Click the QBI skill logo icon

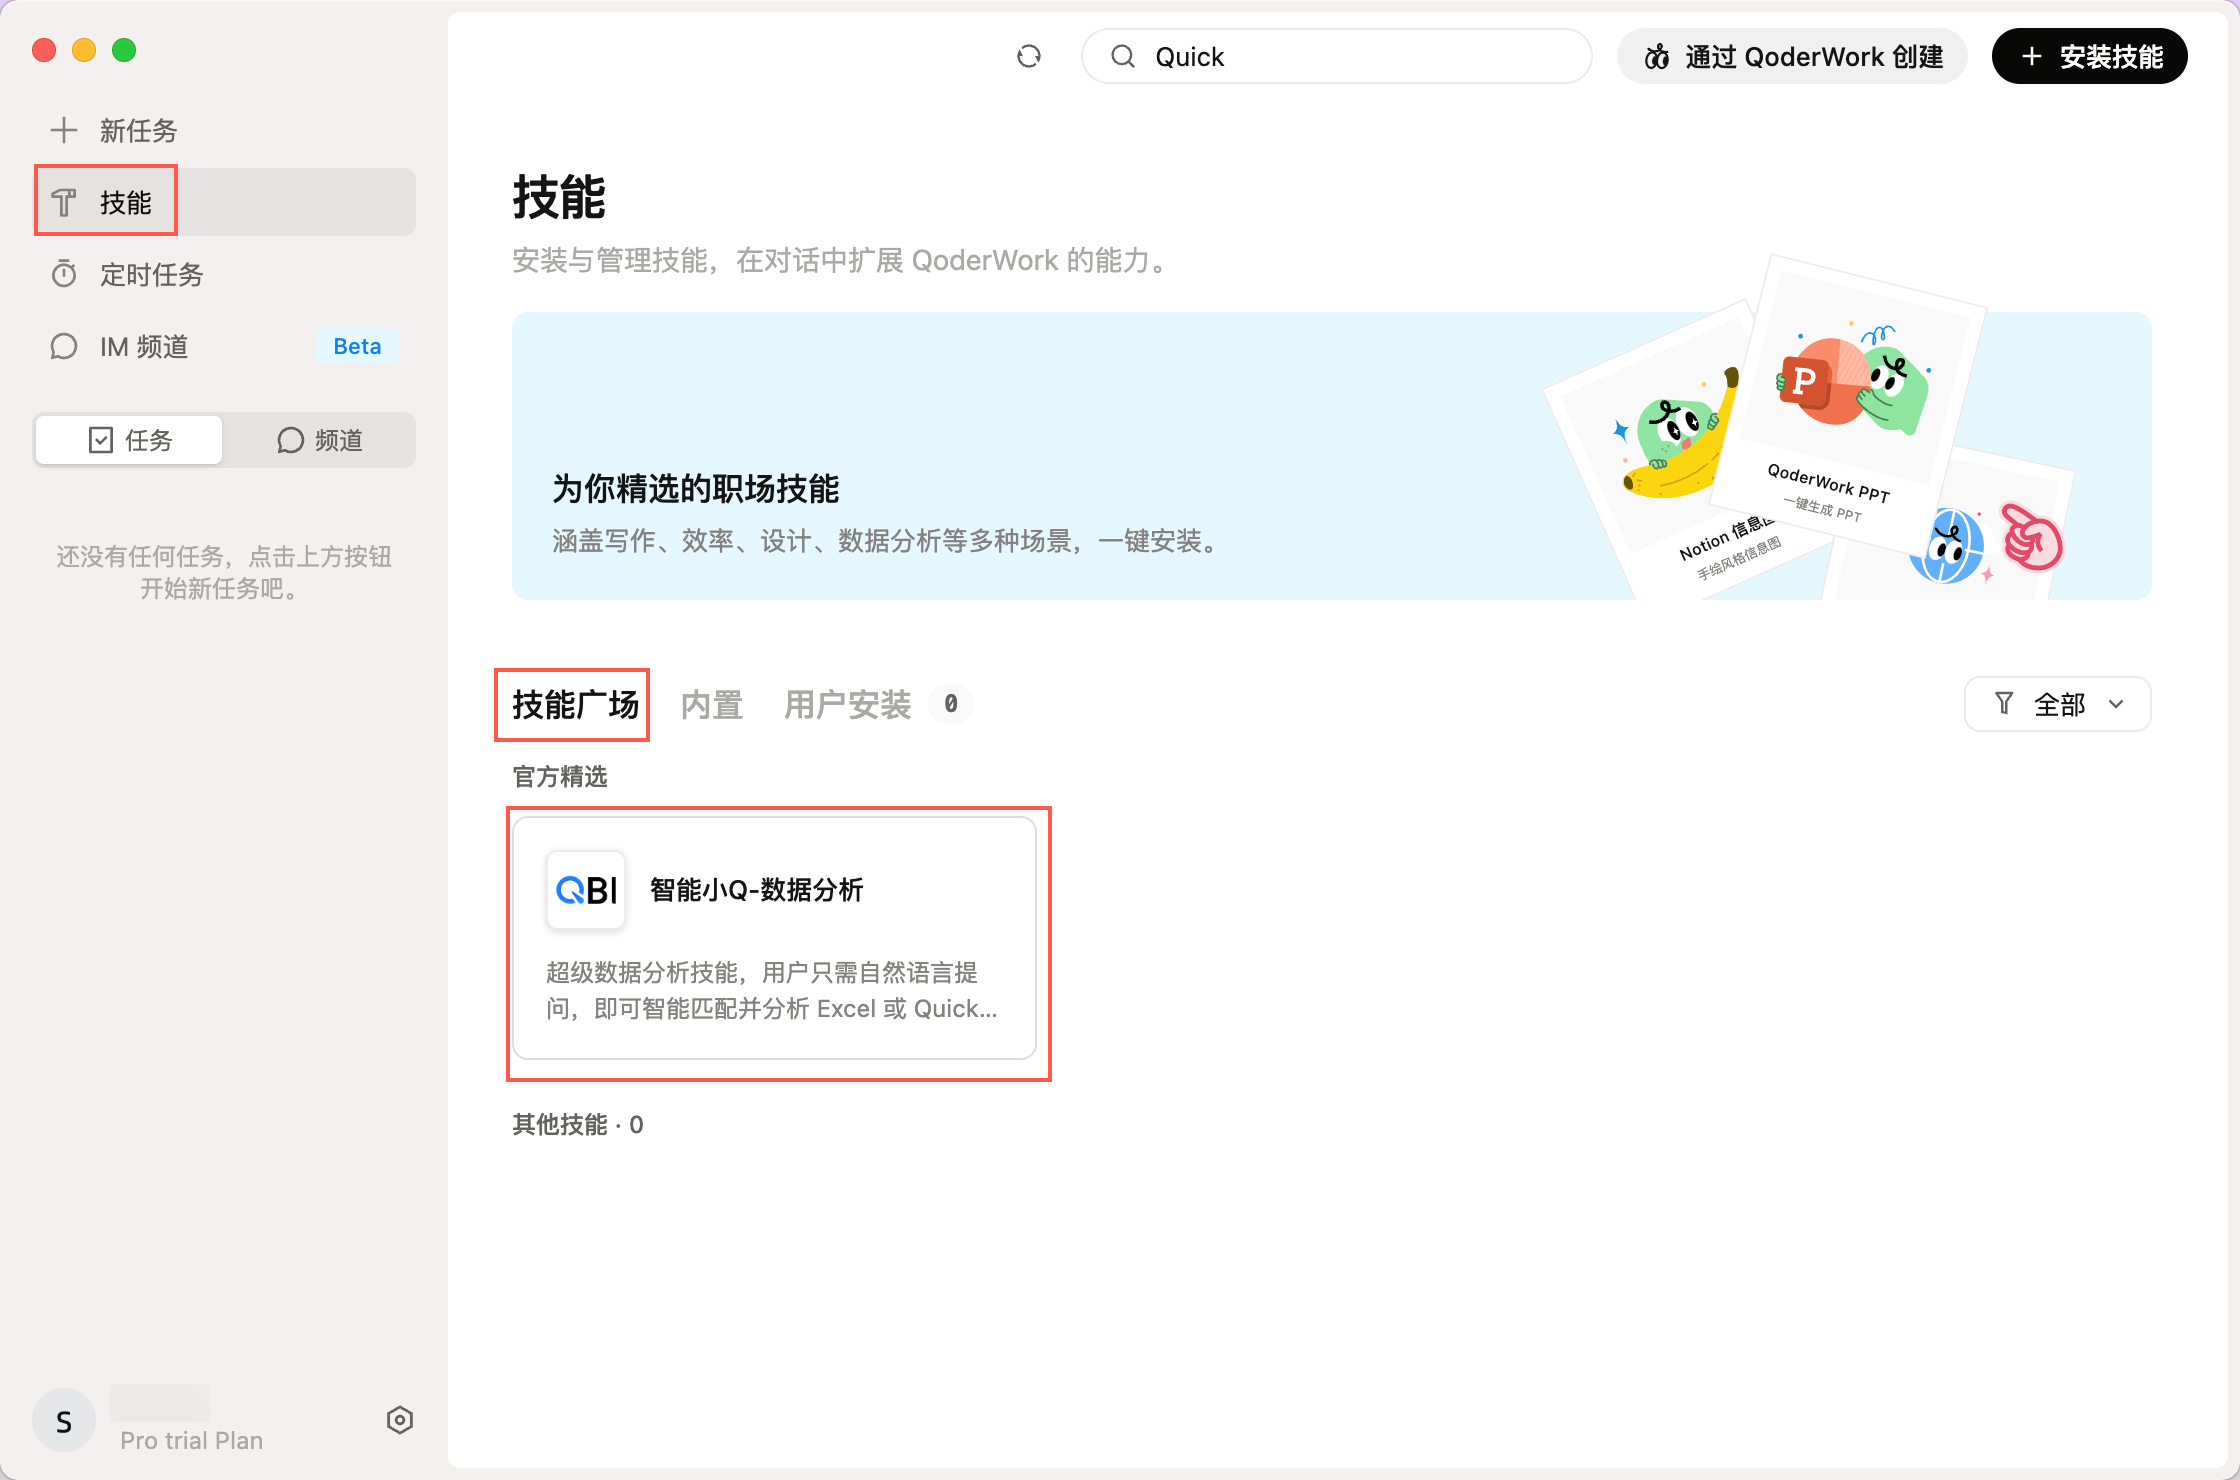[586, 890]
